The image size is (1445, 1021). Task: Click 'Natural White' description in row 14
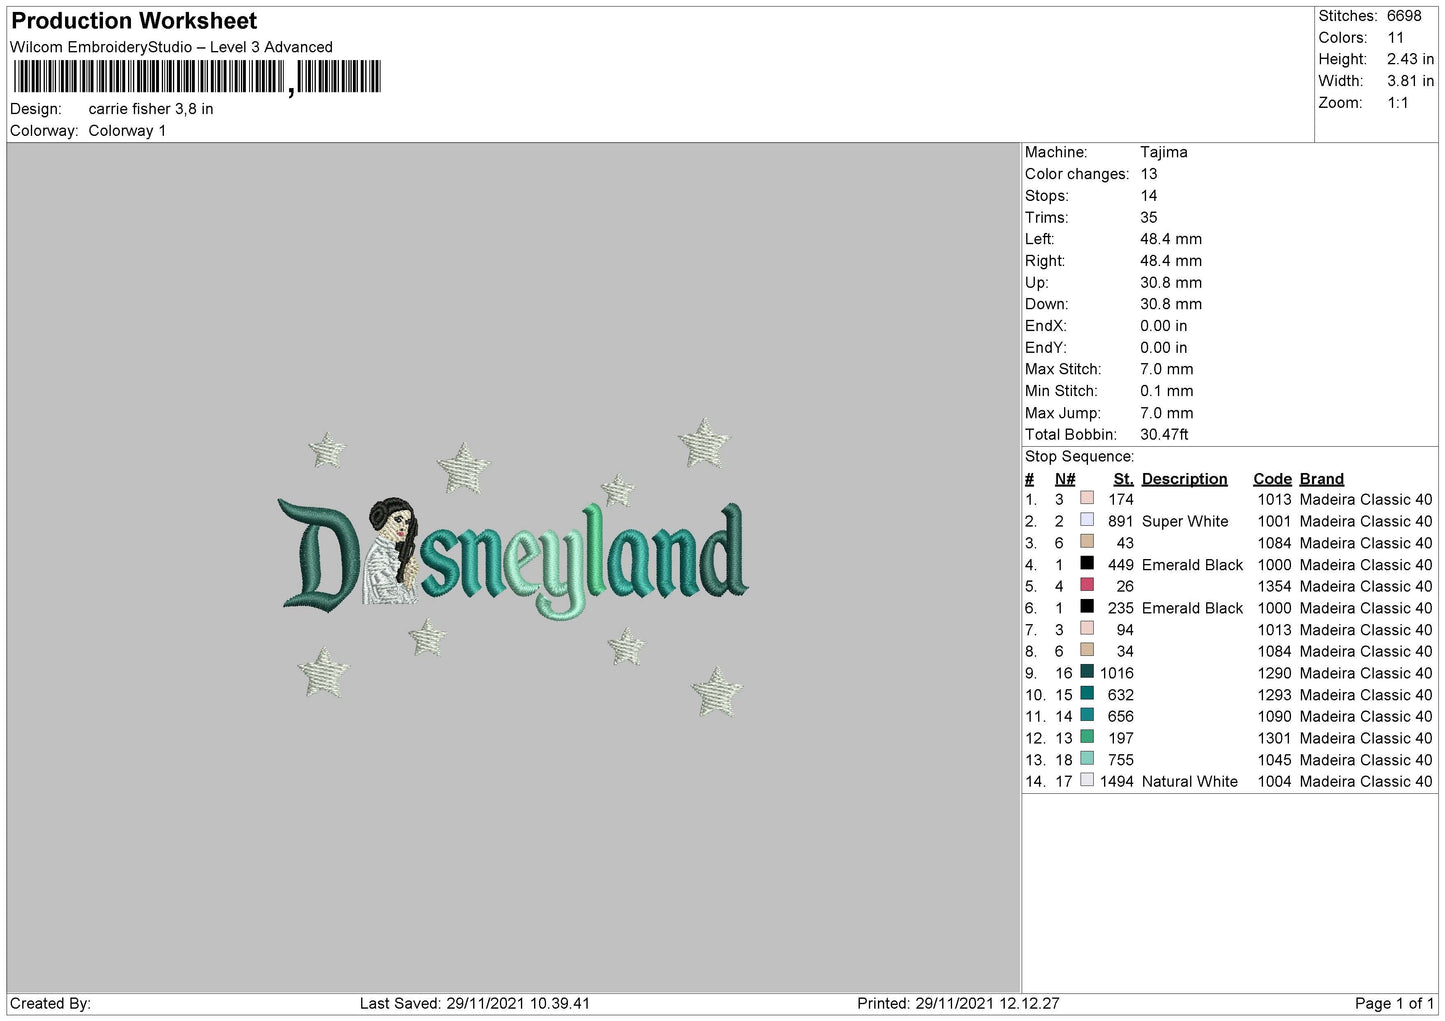[1190, 782]
